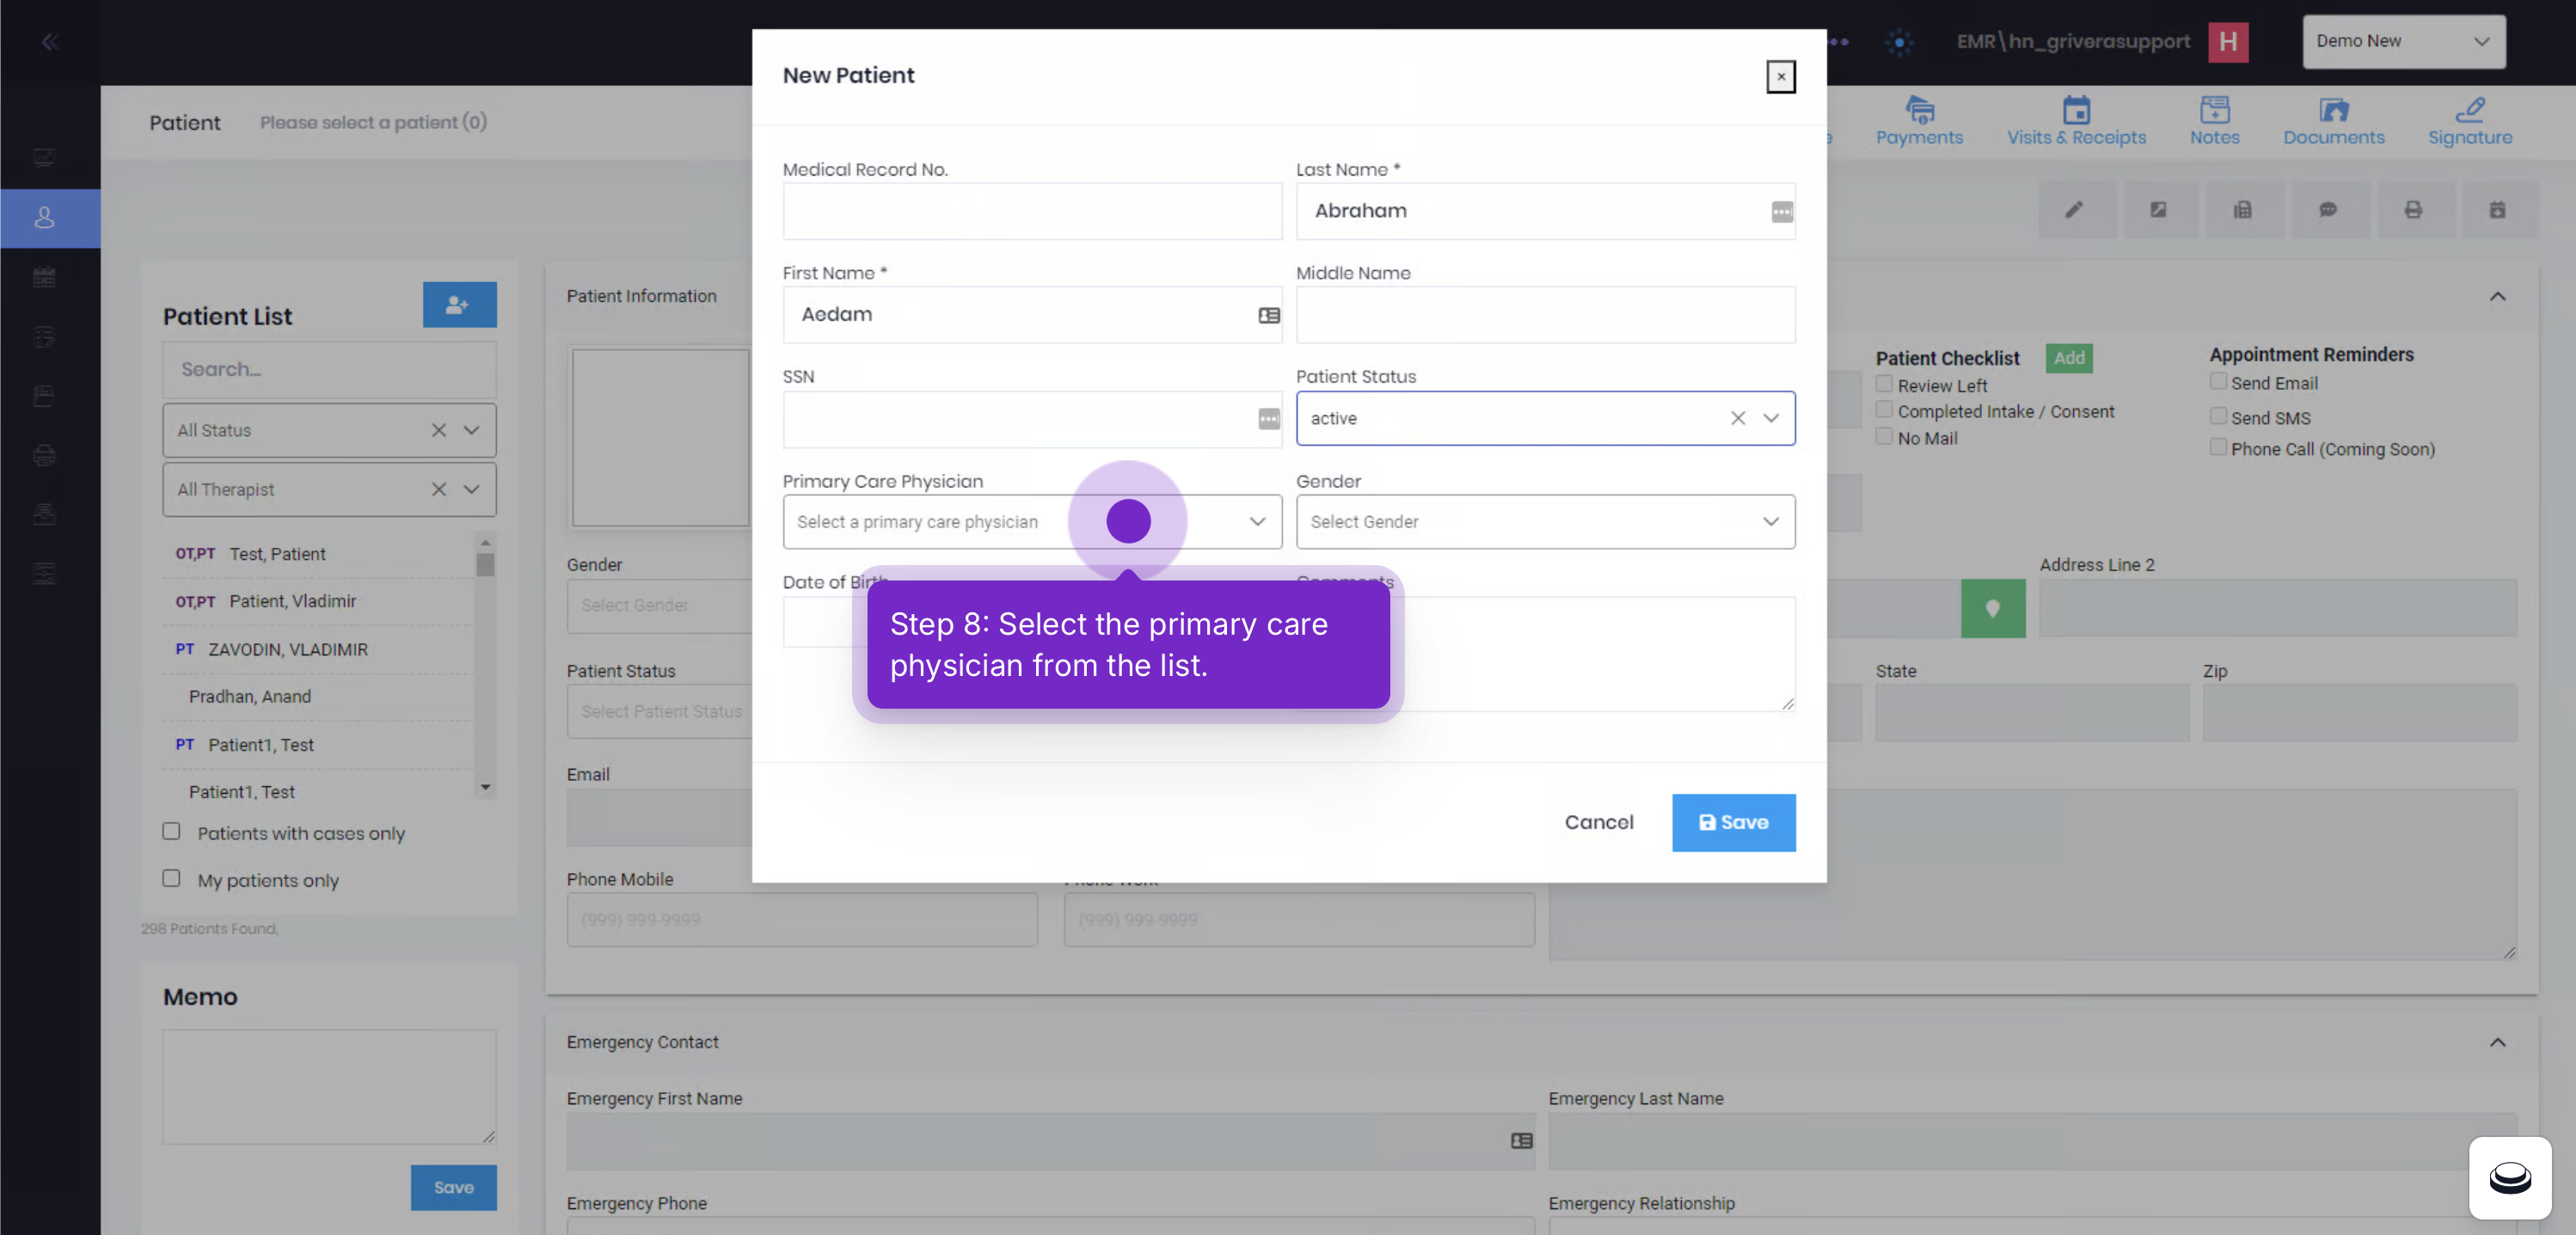Toggle No Mail checkbox
2576x1235 pixels.
click(x=1884, y=437)
